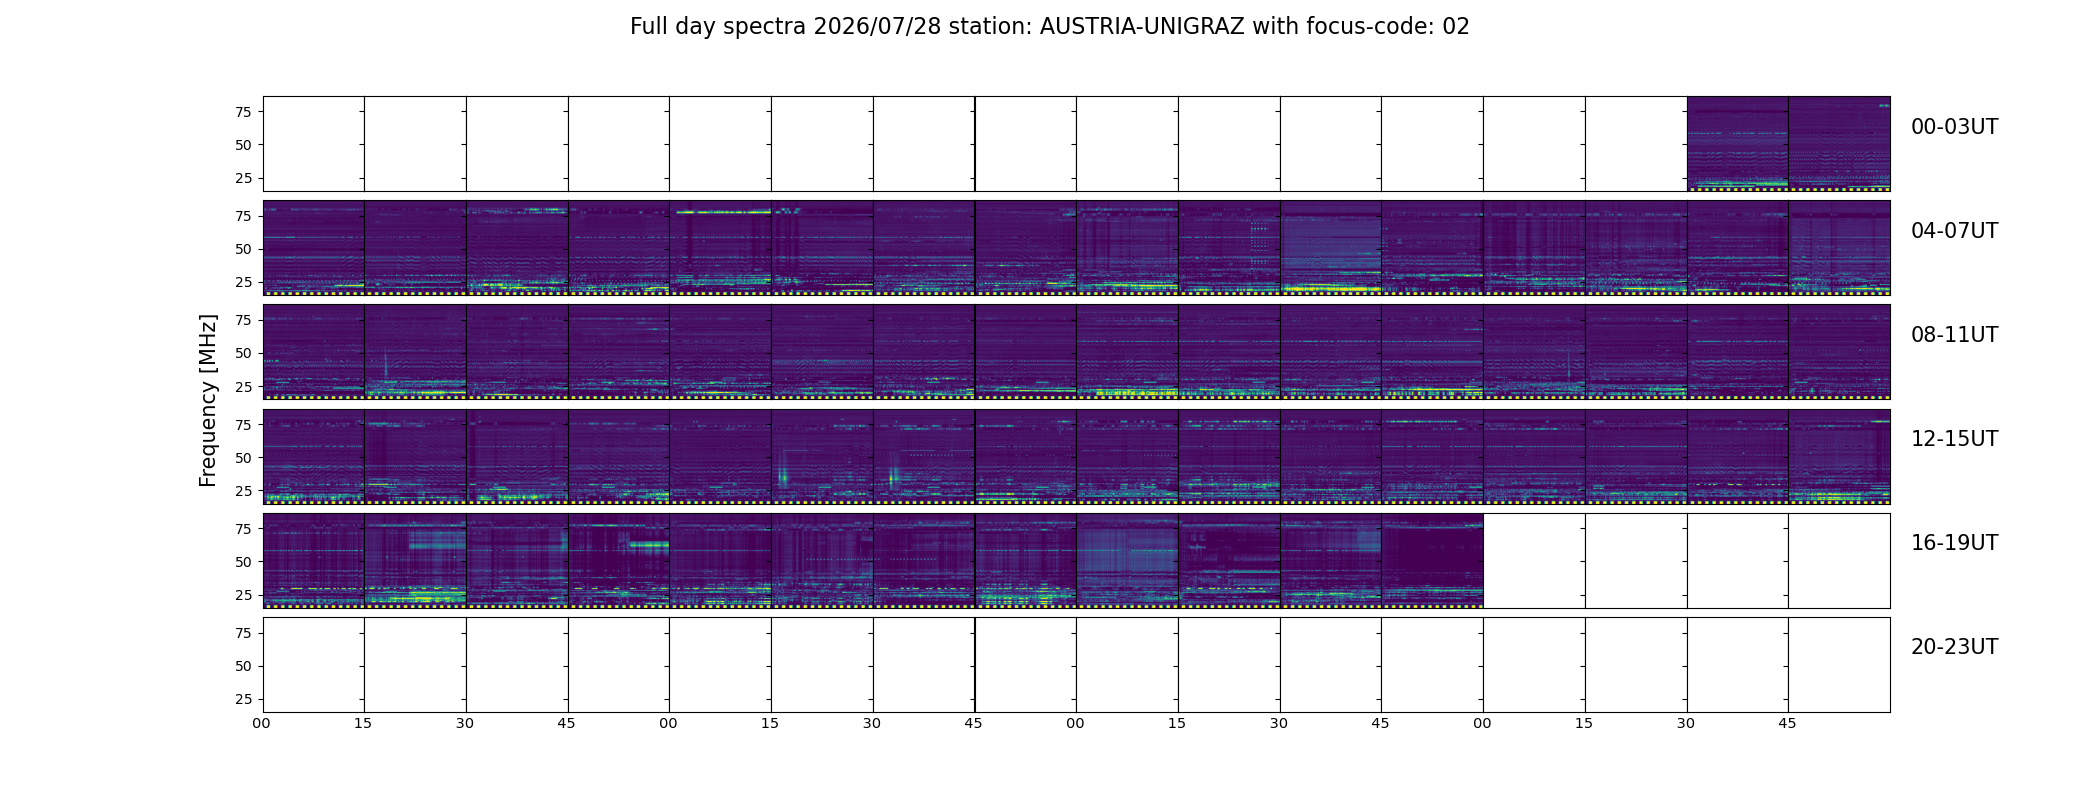
Task: Select the last spectrum panel in 00-03UT row
Action: click(x=1839, y=144)
